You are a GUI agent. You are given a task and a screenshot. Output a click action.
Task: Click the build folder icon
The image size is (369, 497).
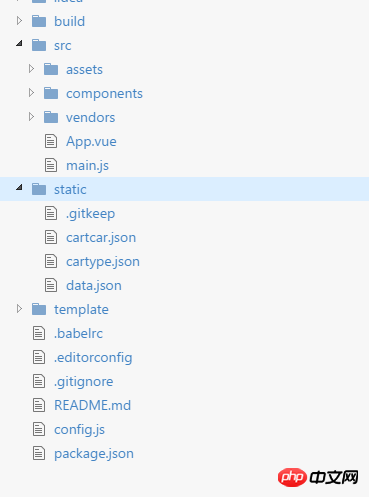pos(39,21)
